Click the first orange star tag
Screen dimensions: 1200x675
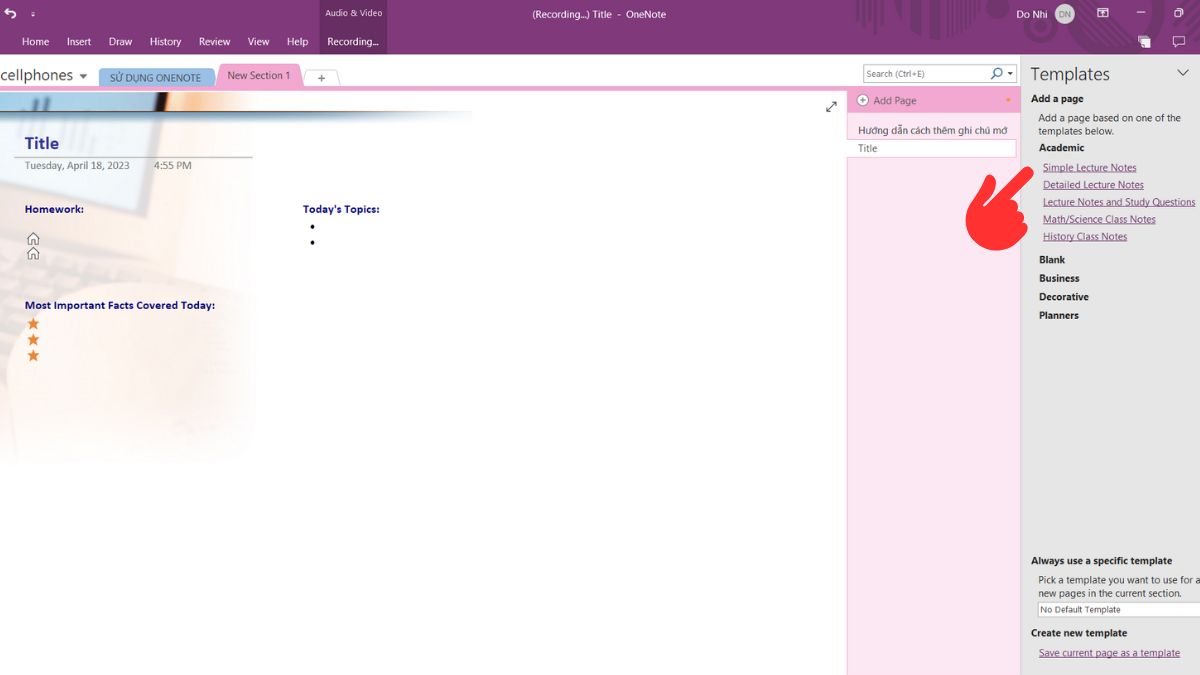click(x=33, y=324)
